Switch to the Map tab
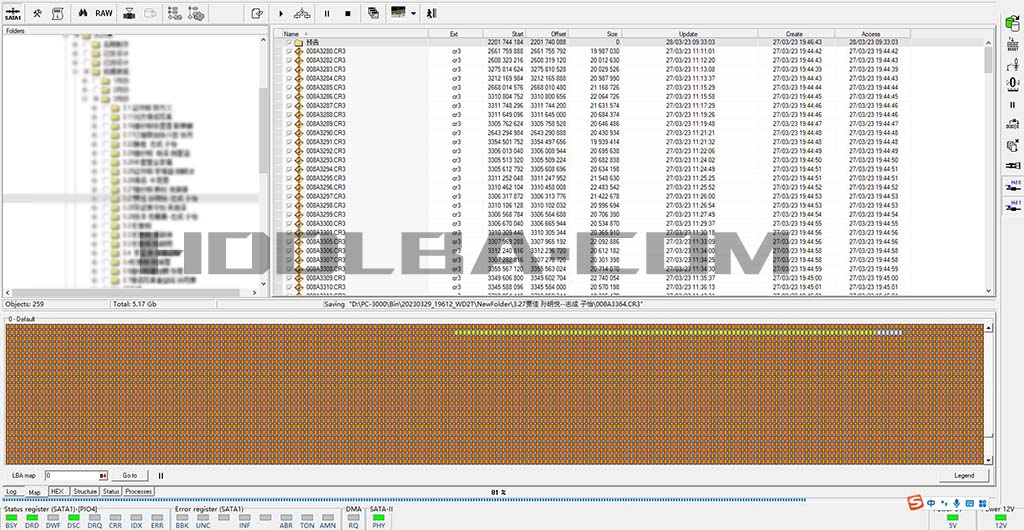This screenshot has width=1024, height=530. click(x=35, y=491)
